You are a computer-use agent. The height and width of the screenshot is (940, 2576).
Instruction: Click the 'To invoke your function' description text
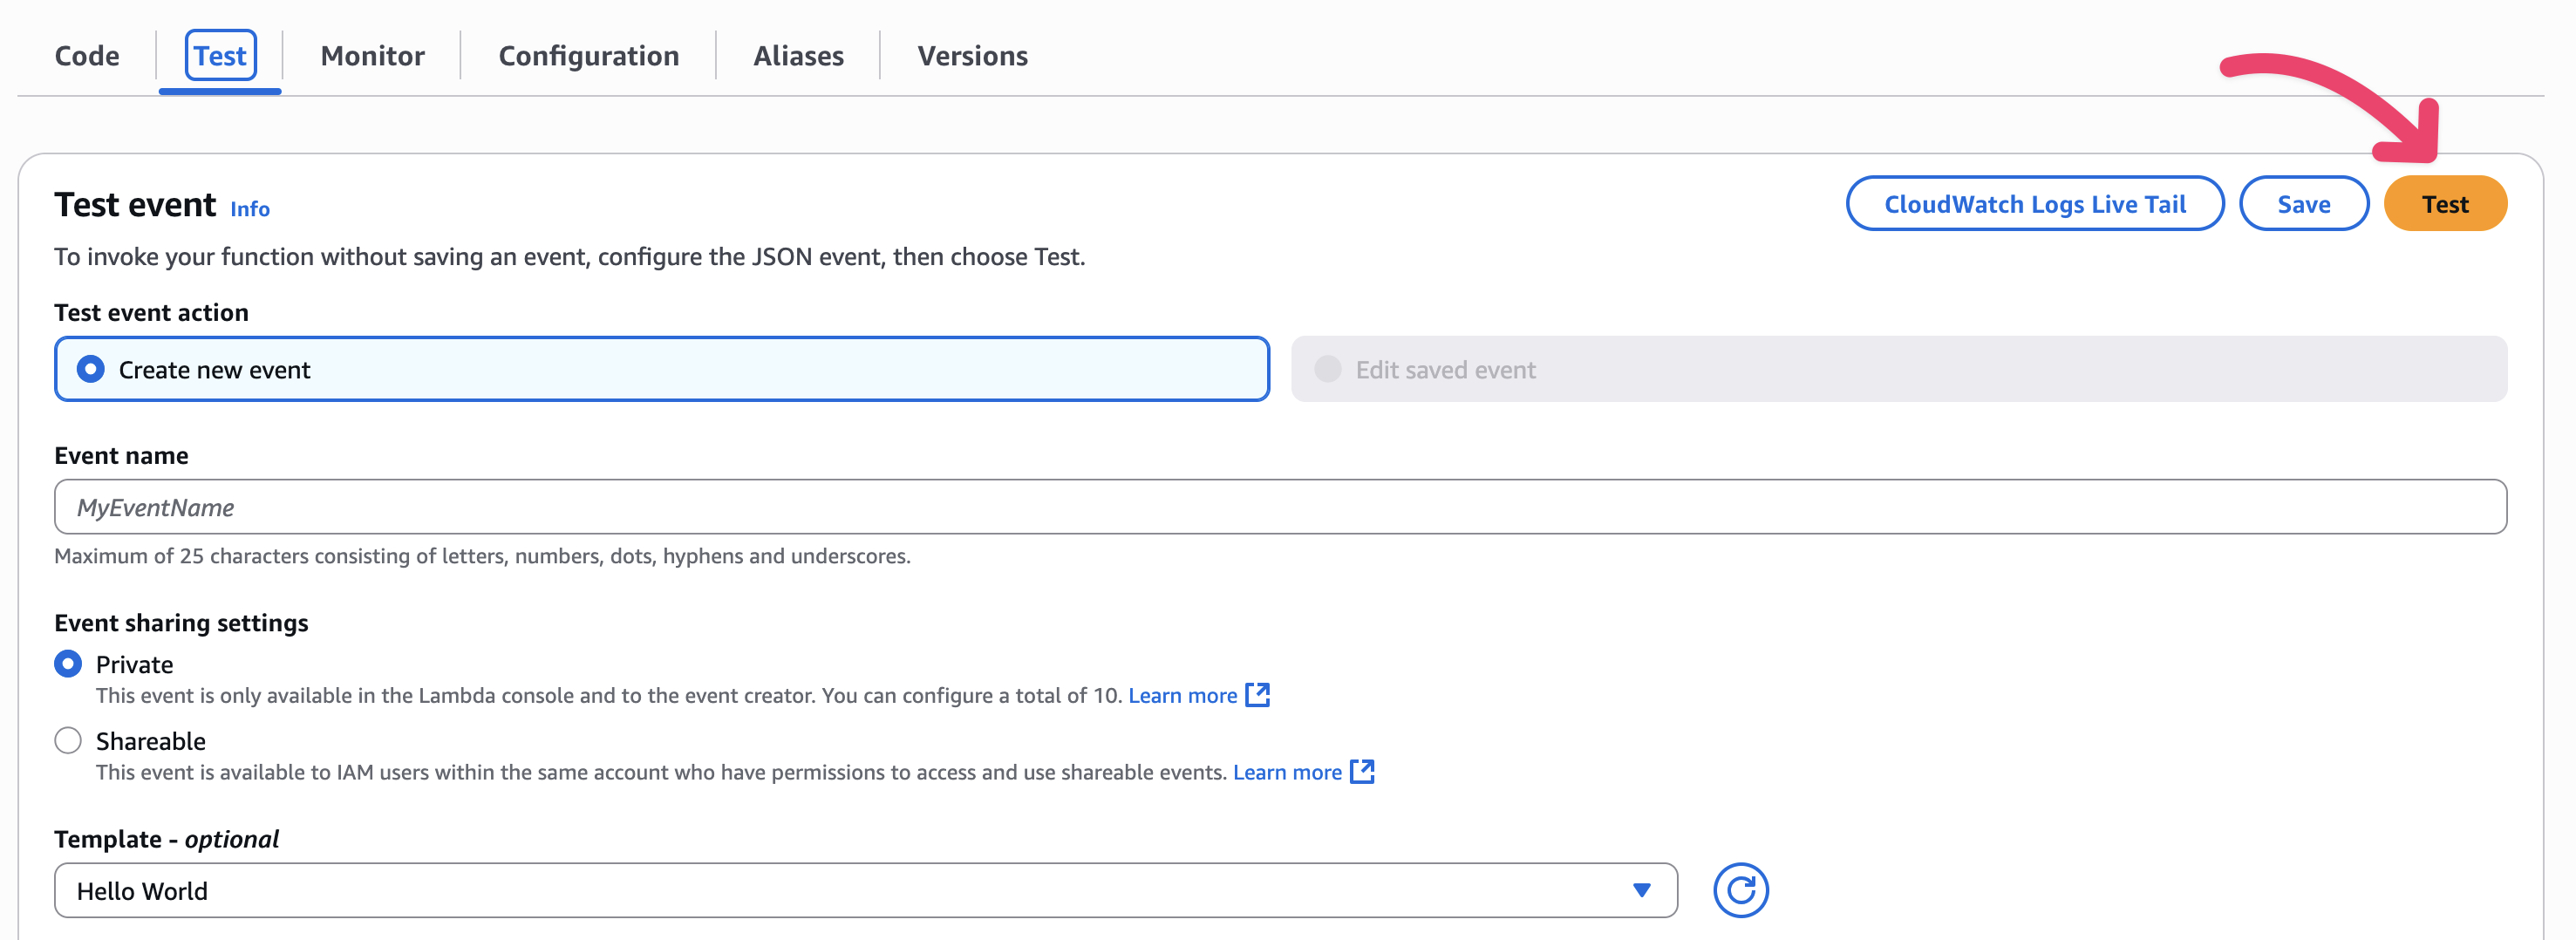569,257
